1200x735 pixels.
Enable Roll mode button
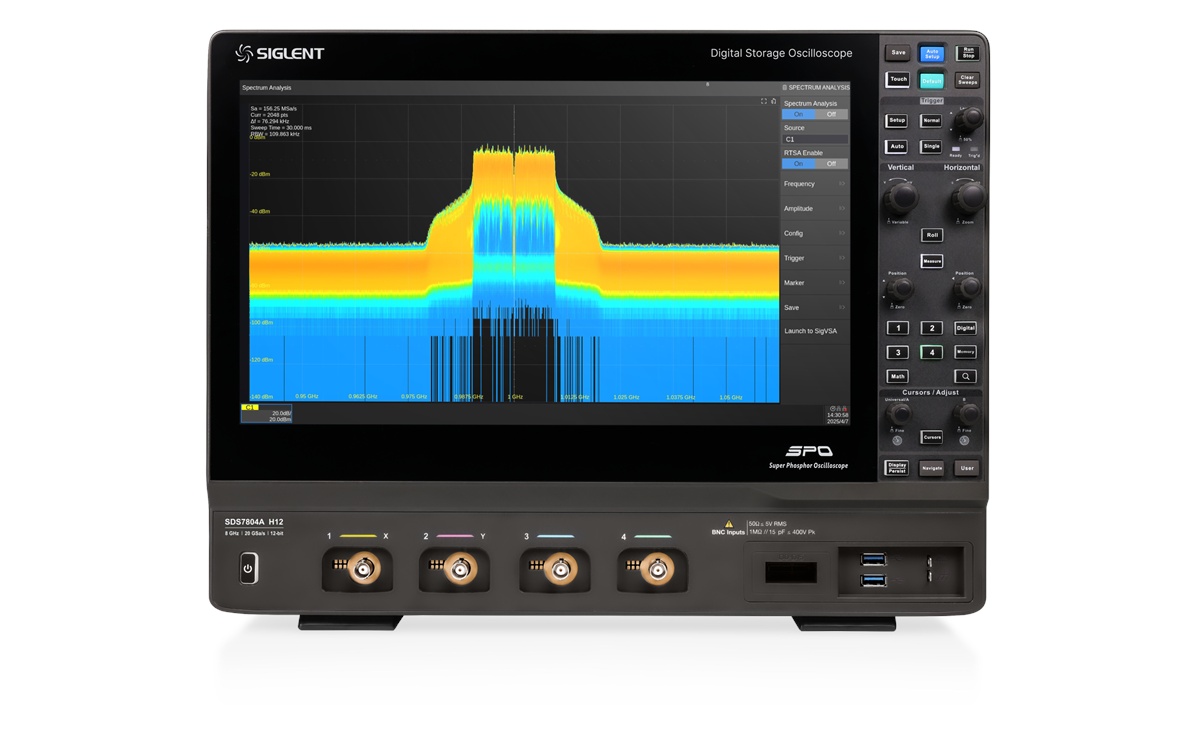click(932, 235)
